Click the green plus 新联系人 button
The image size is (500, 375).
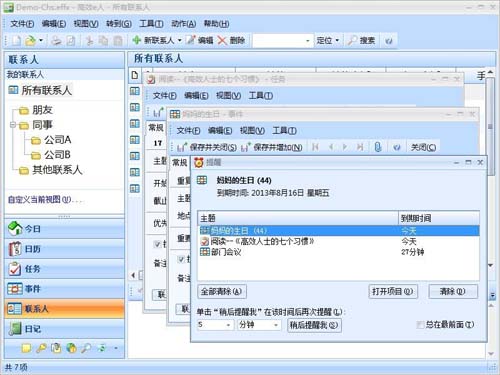point(153,41)
